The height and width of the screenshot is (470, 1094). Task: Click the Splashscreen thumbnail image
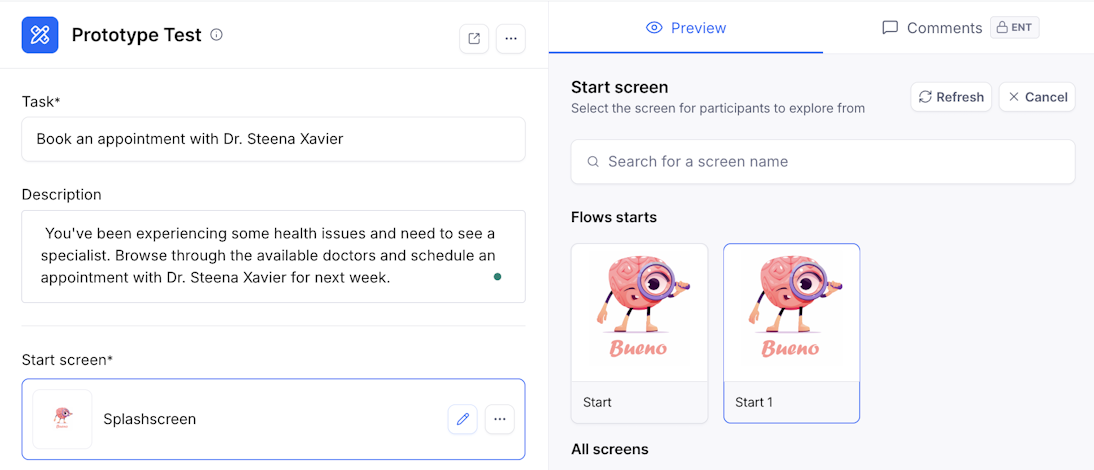(x=62, y=419)
